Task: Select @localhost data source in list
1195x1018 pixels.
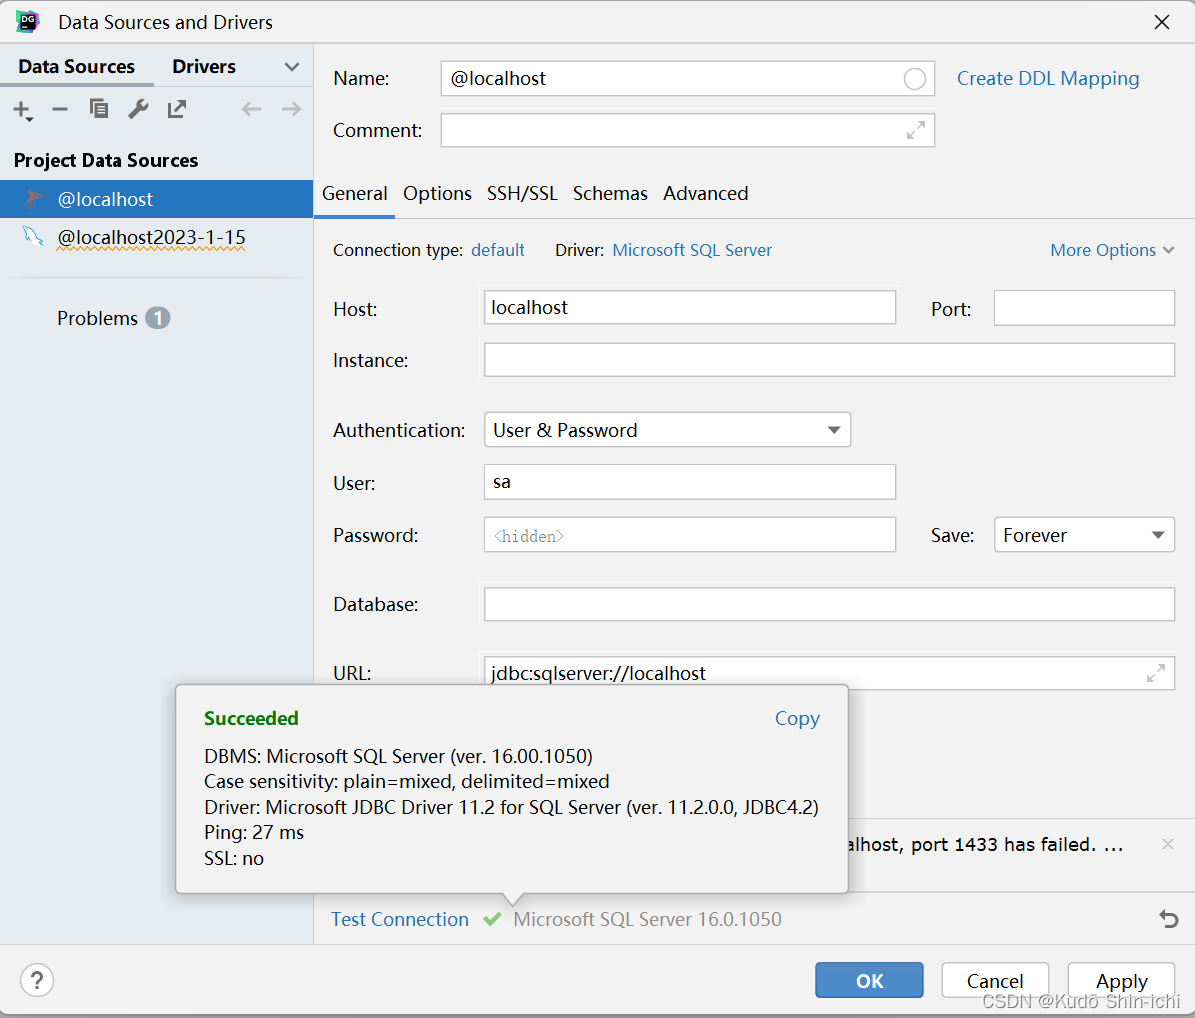Action: point(156,199)
